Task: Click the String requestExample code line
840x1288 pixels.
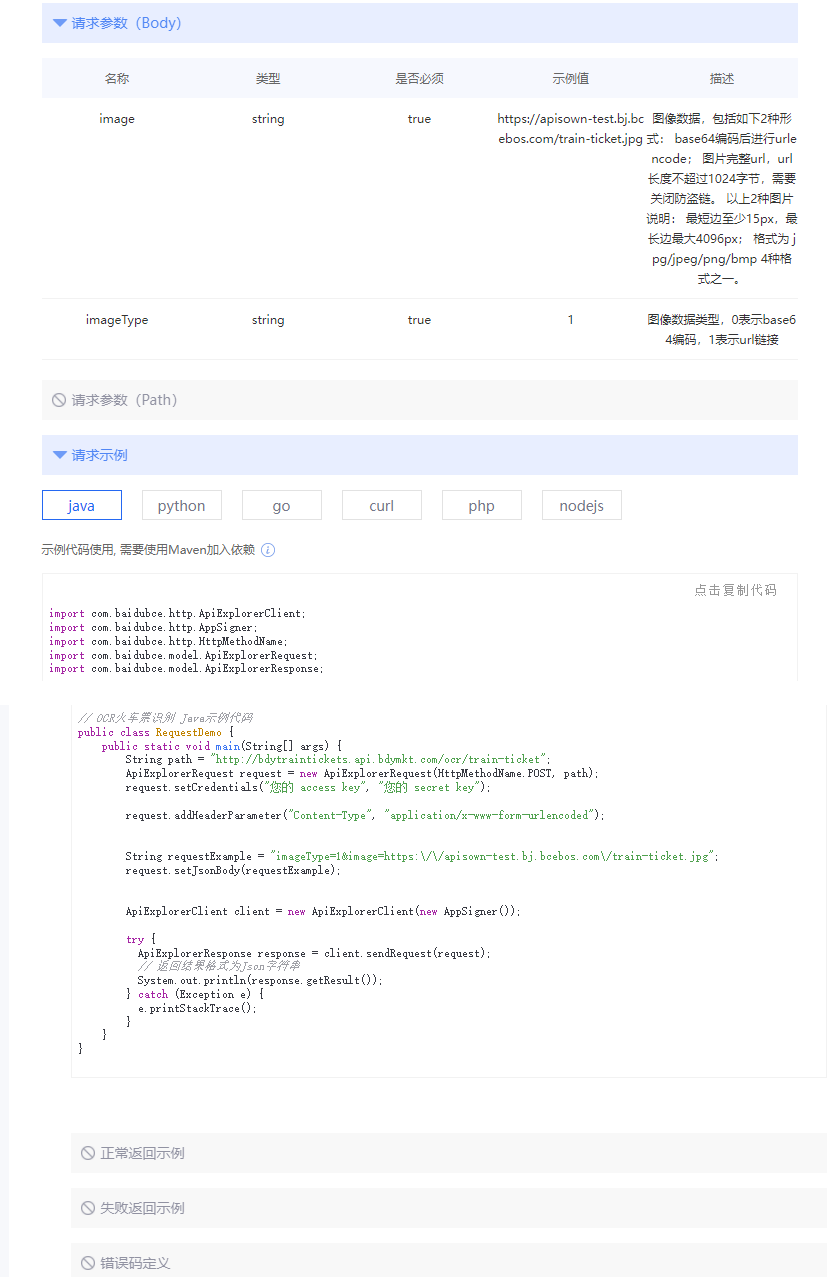Action: pos(422,857)
